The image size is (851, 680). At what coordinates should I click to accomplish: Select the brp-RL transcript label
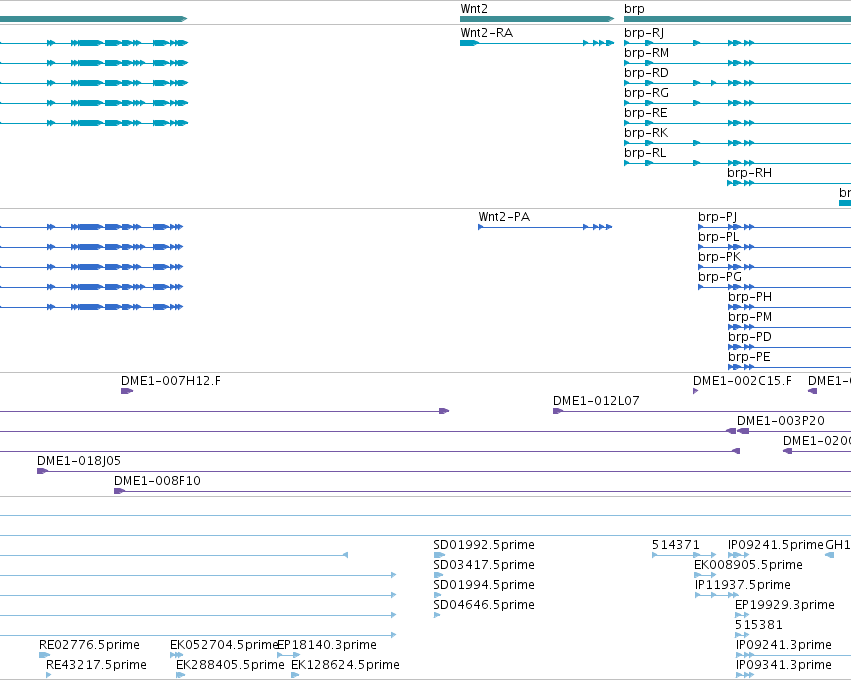(645, 153)
